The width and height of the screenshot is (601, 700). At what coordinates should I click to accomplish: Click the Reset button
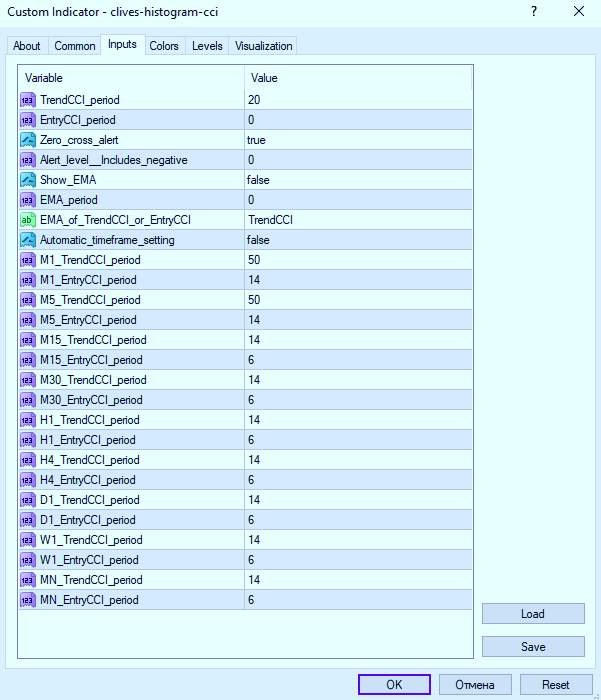click(555, 685)
